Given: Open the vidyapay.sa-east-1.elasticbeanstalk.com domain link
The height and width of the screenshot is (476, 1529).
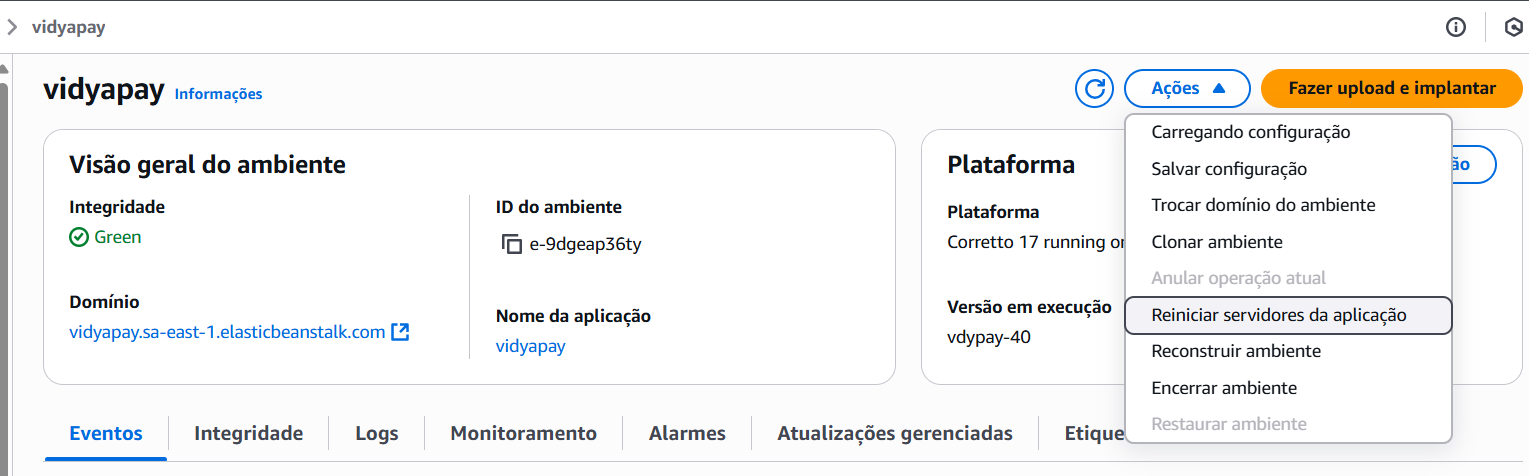Looking at the screenshot, I should click(227, 332).
